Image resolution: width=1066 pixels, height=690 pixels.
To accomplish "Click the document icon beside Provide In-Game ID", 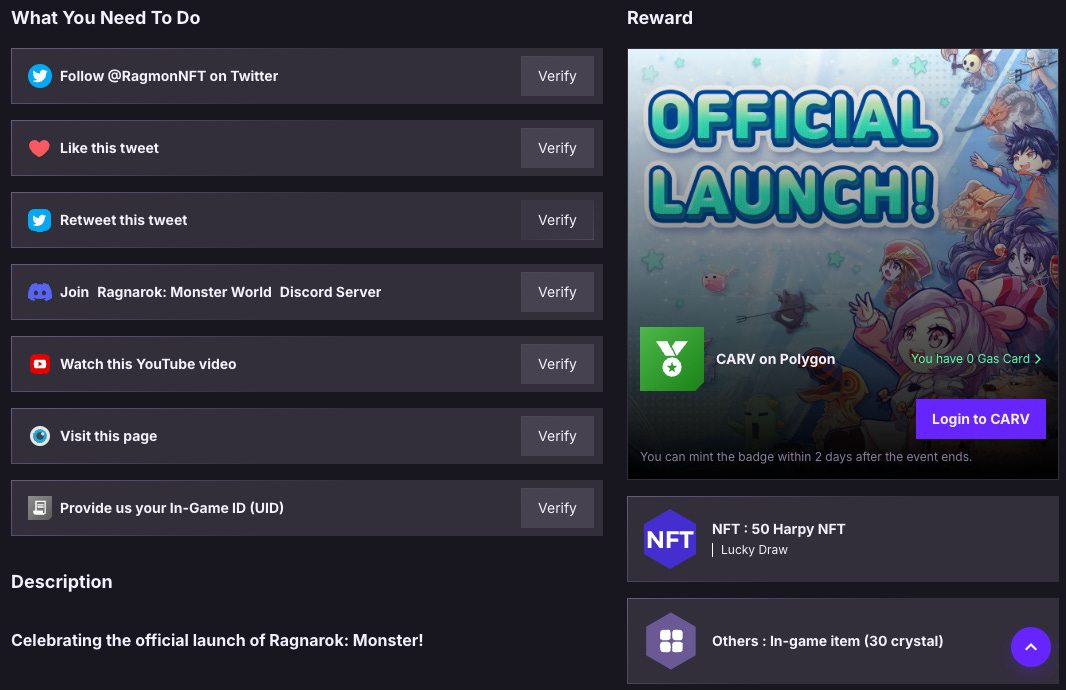I will tap(39, 508).
